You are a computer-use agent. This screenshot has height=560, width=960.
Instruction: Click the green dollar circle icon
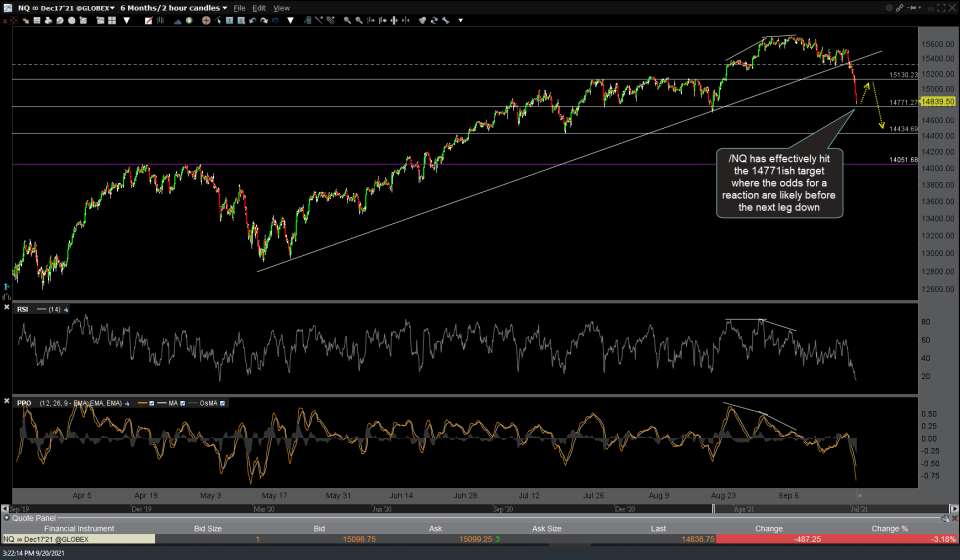coord(189,20)
